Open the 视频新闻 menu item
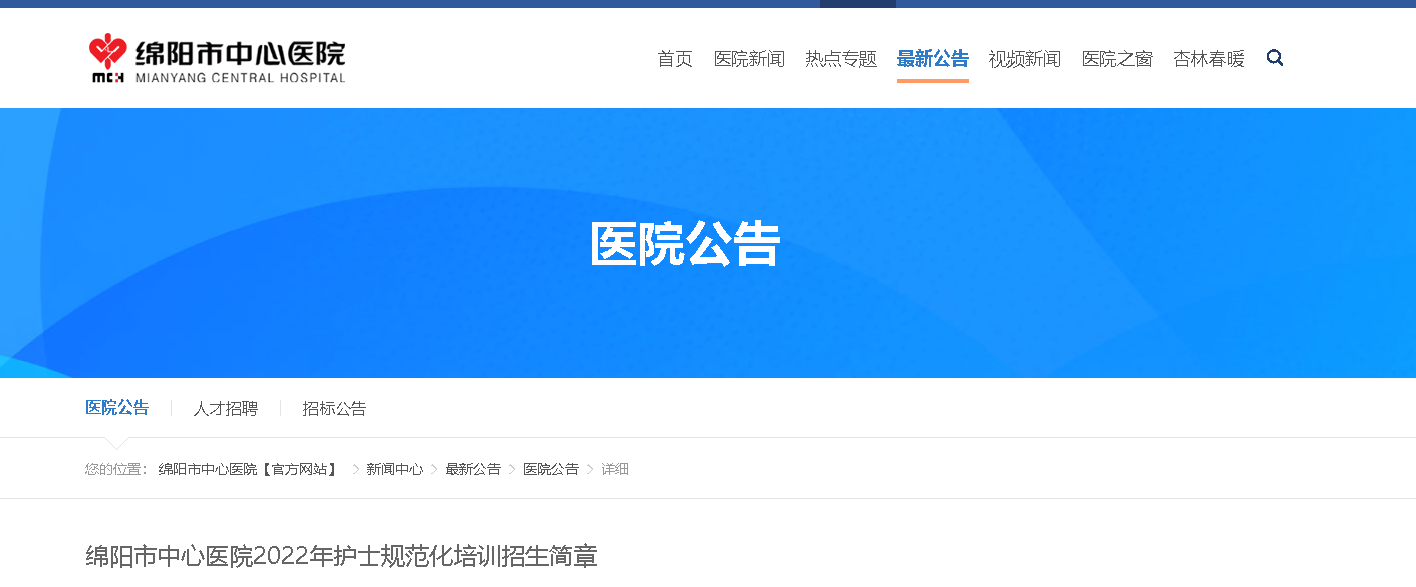The image size is (1416, 587). (1025, 59)
